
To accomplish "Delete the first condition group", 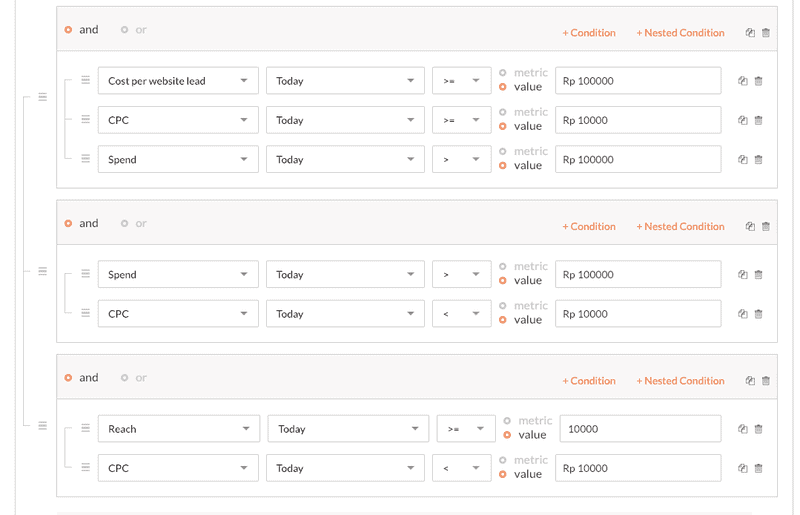I will click(766, 33).
